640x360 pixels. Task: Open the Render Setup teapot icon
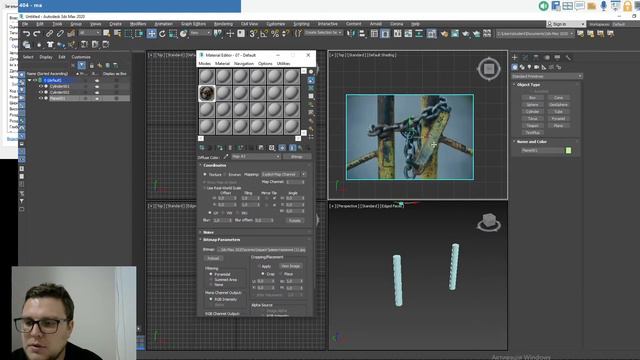click(x=444, y=33)
